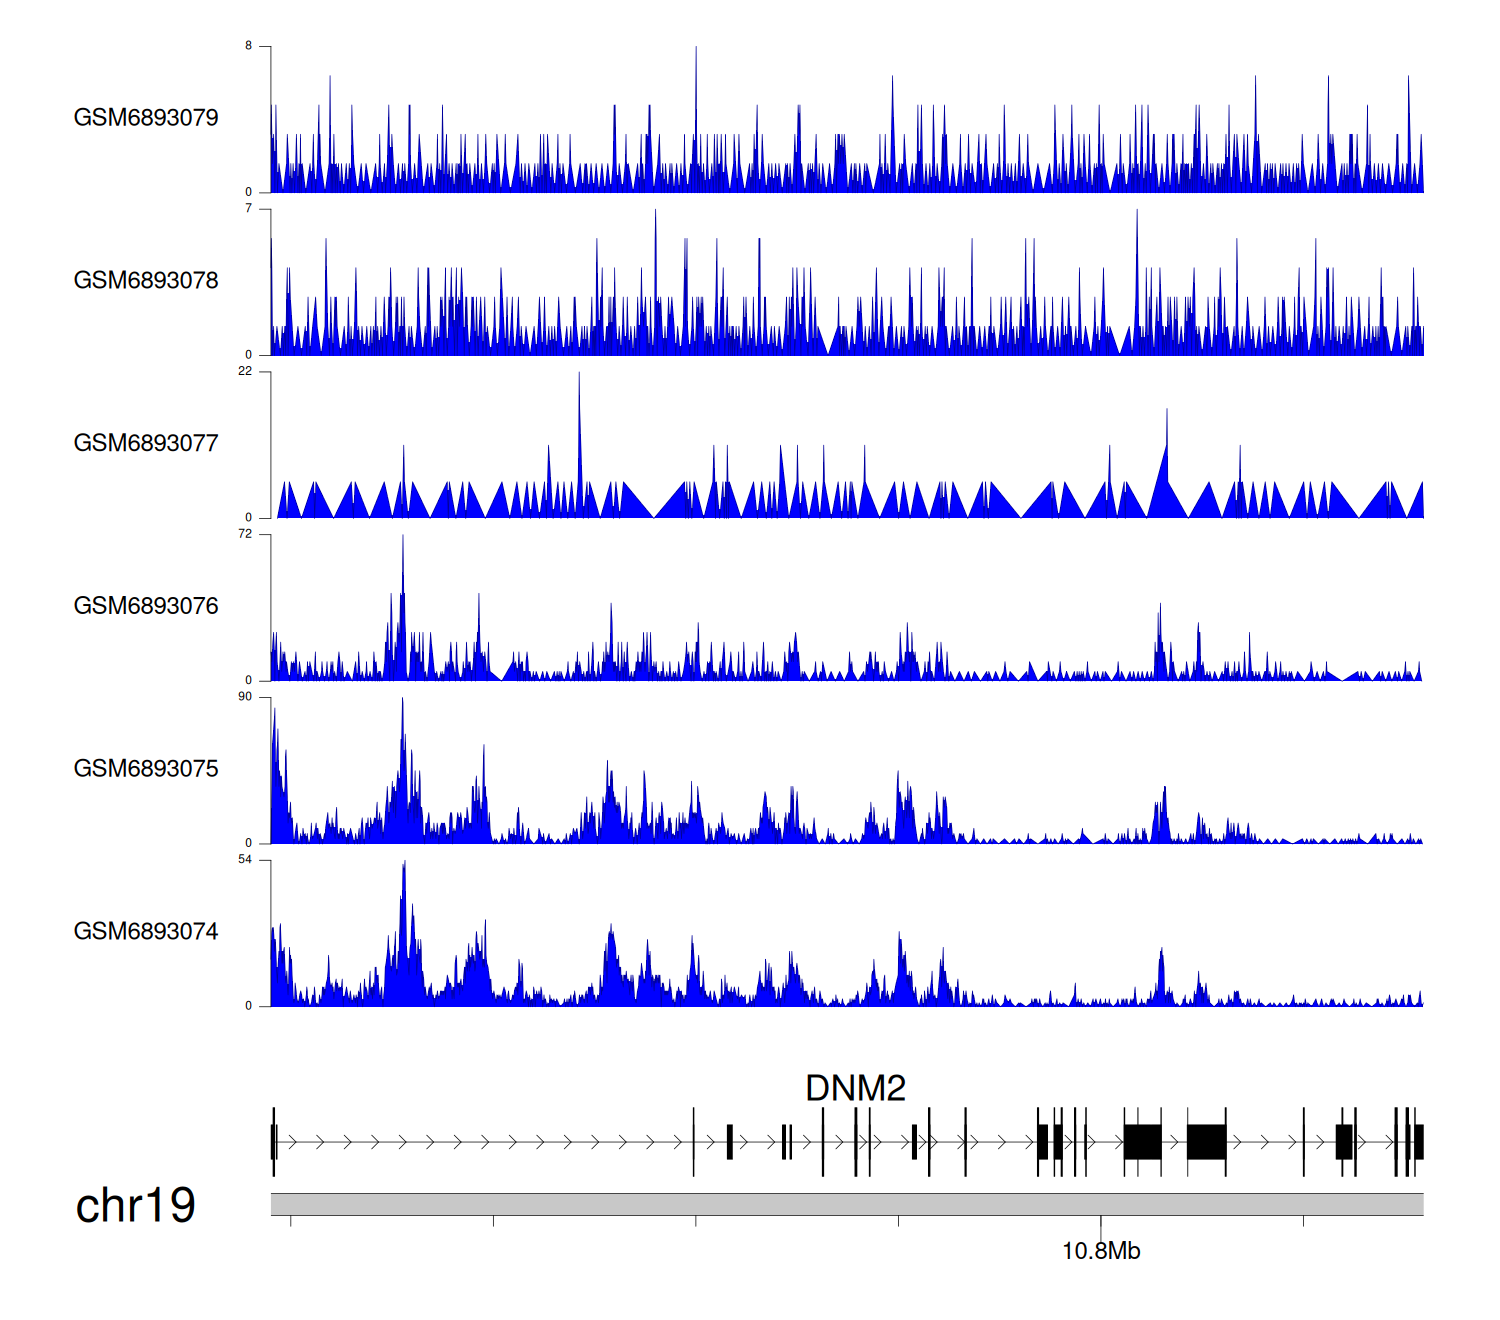1500x1320 pixels.
Task: Click y-axis maximum 8 on GSM6893079
Action: coord(249,46)
